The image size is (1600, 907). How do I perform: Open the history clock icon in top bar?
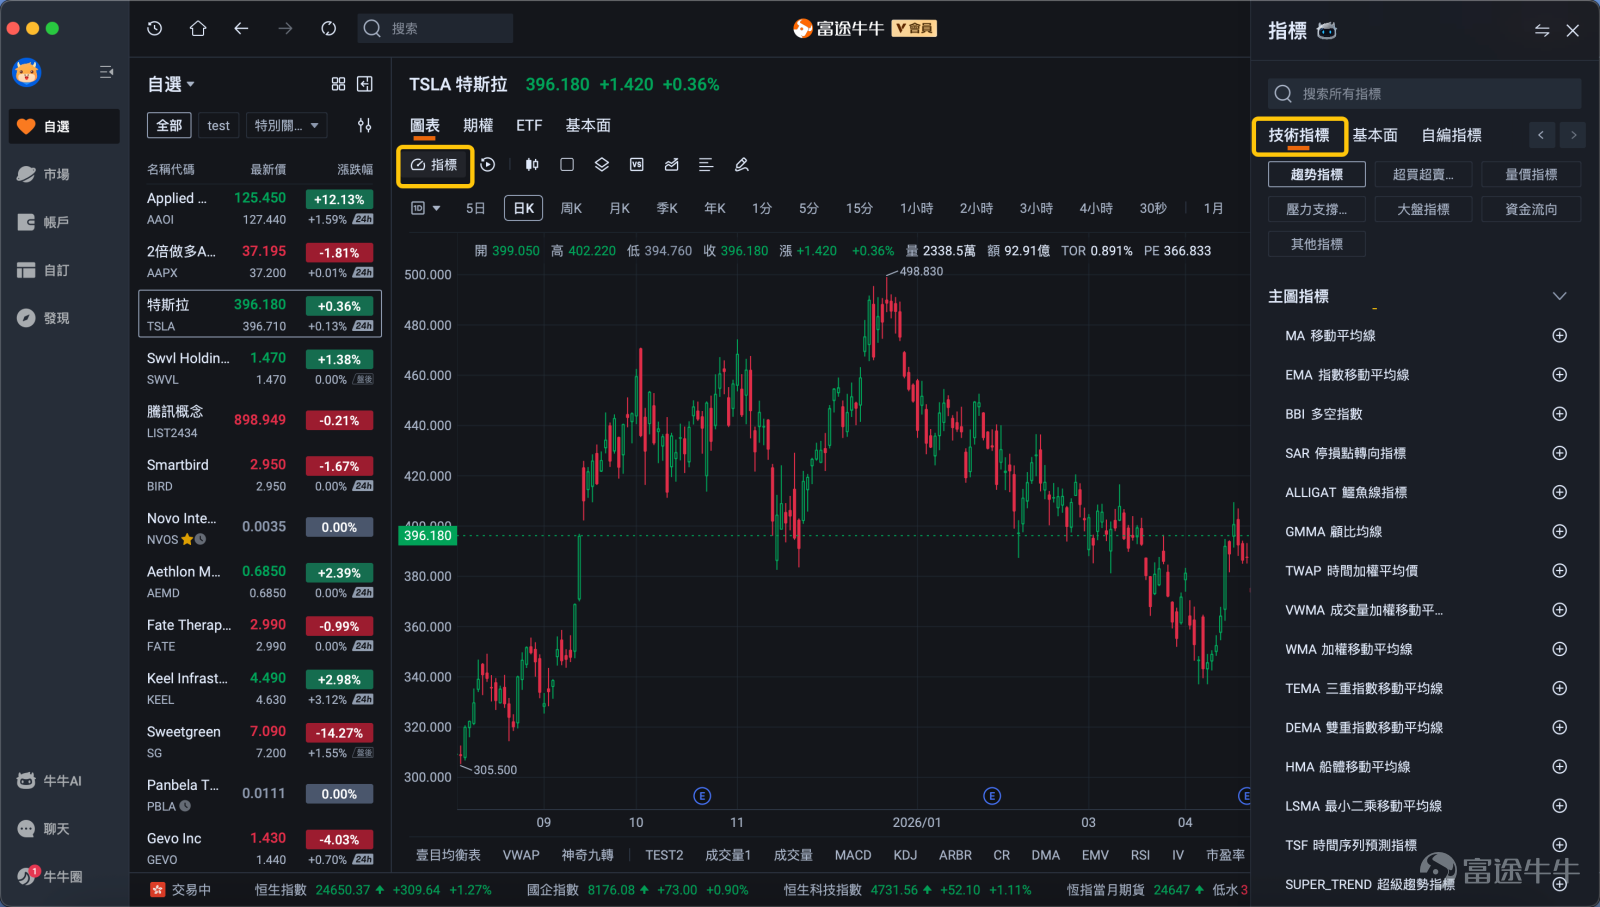(x=154, y=28)
